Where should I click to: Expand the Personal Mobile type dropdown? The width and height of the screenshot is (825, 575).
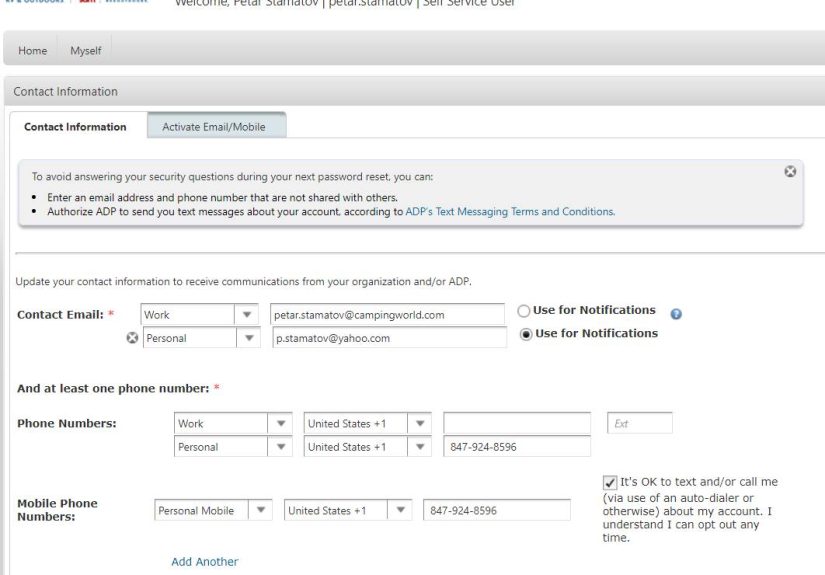coord(261,510)
